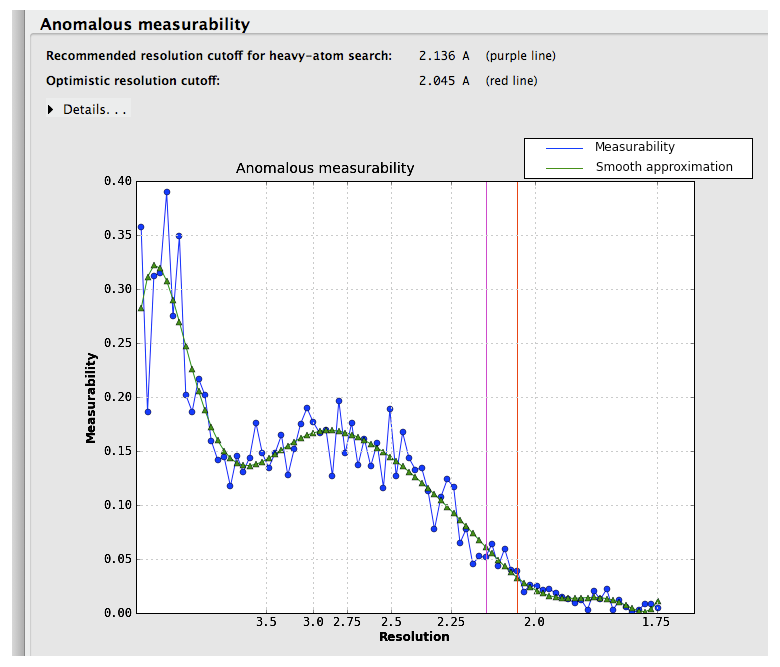
Task: Click the green Smooth approximation legend line sample
Action: point(564,167)
